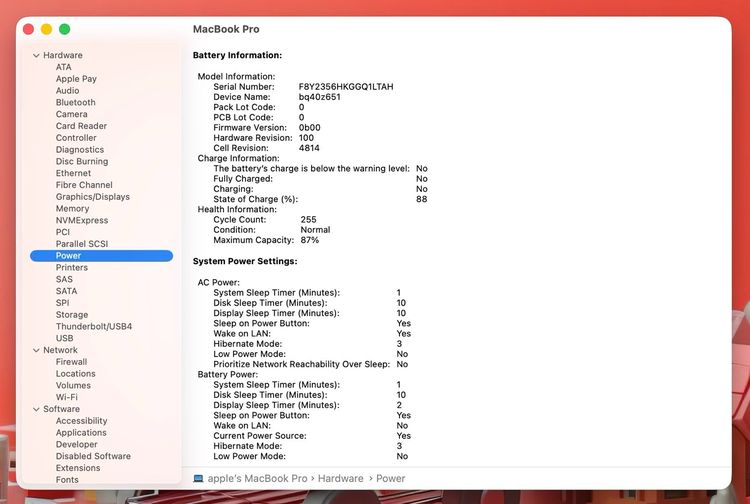Open Fonts software list
The height and width of the screenshot is (504, 750).
click(67, 480)
